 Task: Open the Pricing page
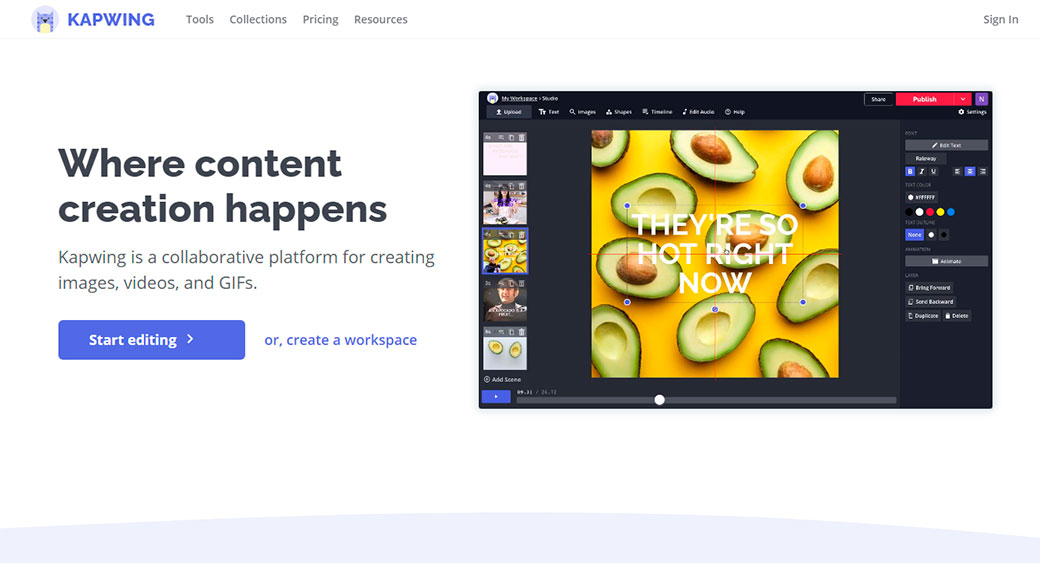[320, 19]
